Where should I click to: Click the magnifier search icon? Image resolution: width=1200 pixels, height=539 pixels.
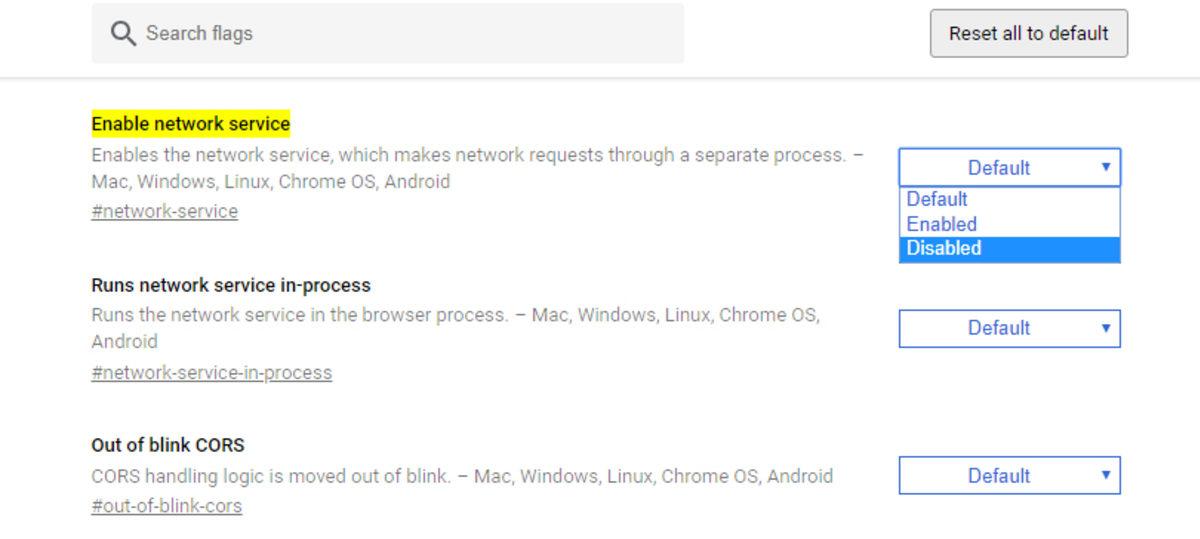123,34
